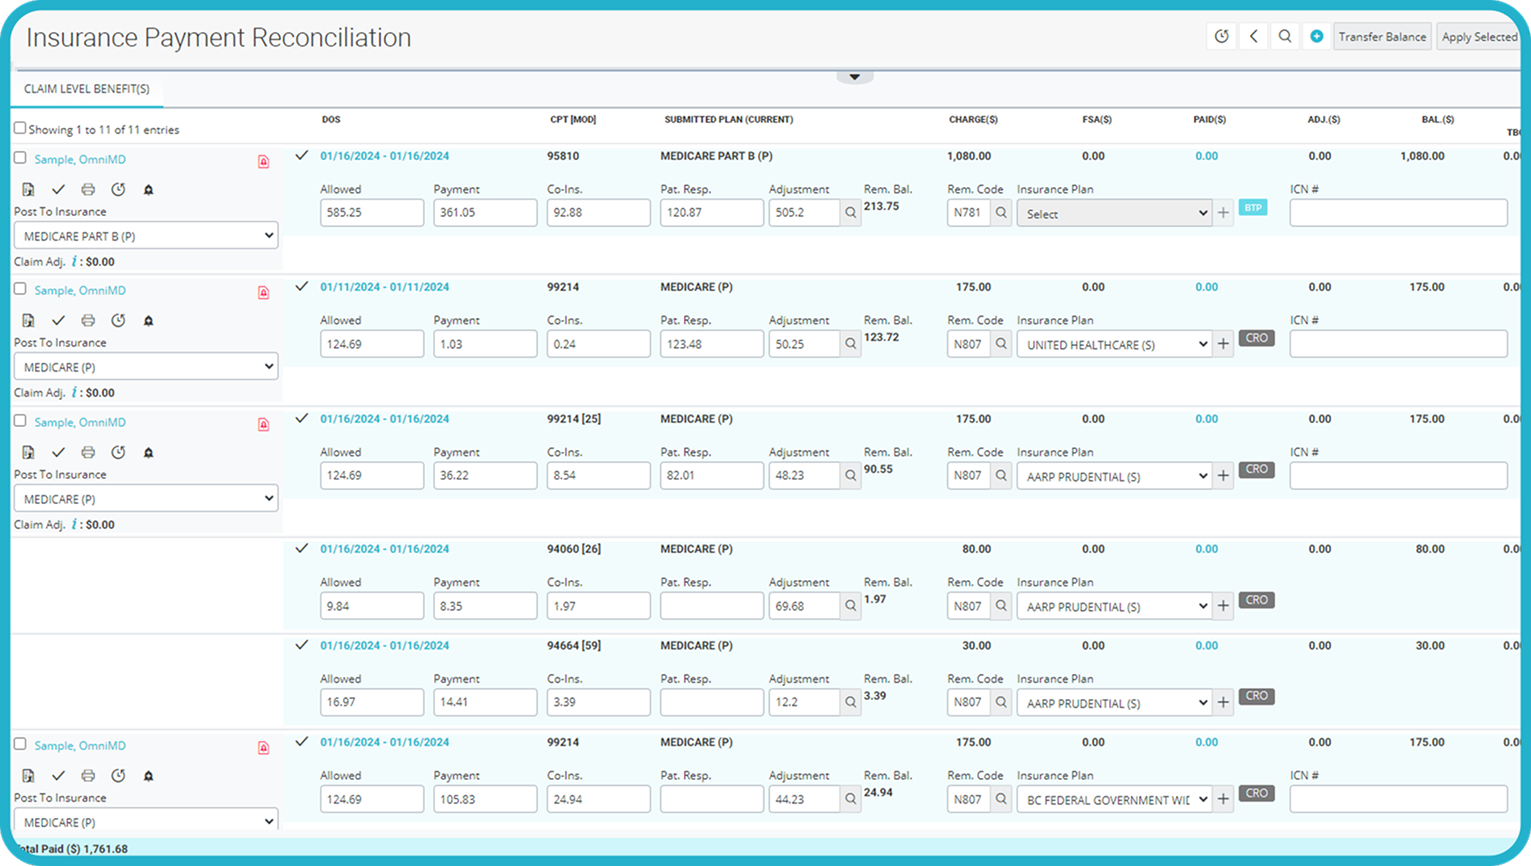Open search using the top toolbar magnifier
Screen dimensions: 1531x866
tap(1285, 37)
